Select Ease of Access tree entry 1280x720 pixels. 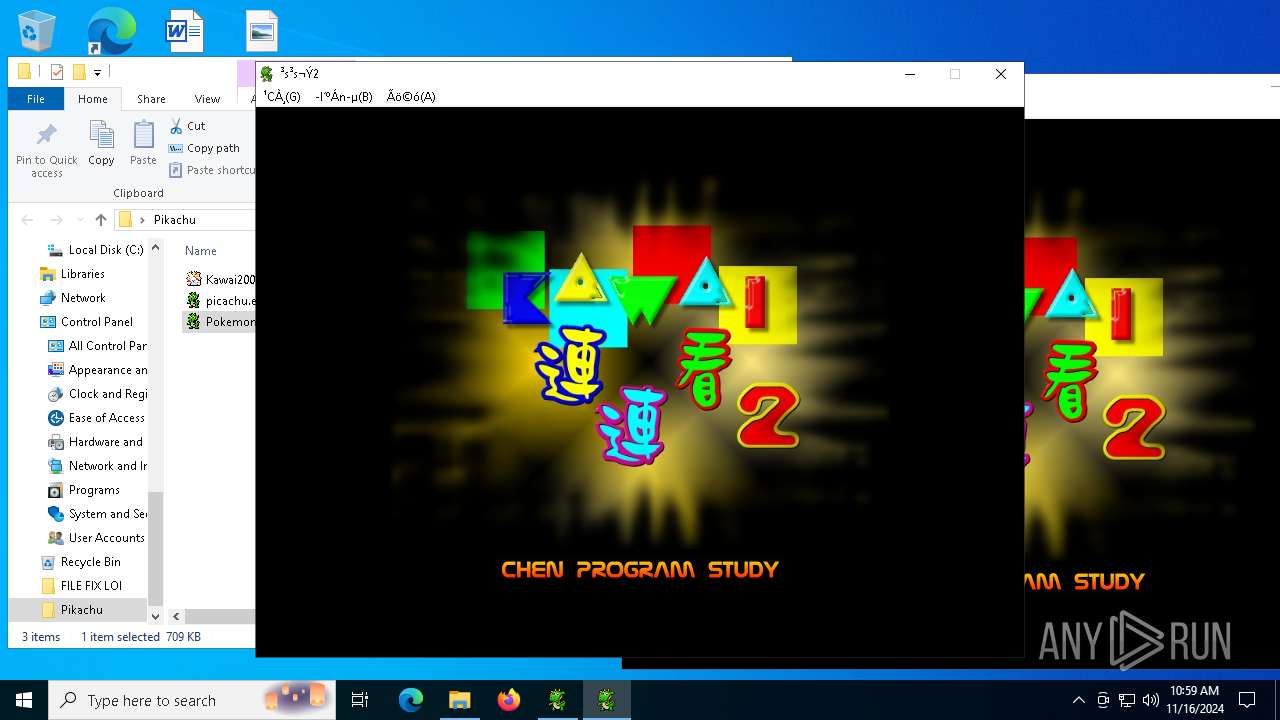click(x=97, y=418)
